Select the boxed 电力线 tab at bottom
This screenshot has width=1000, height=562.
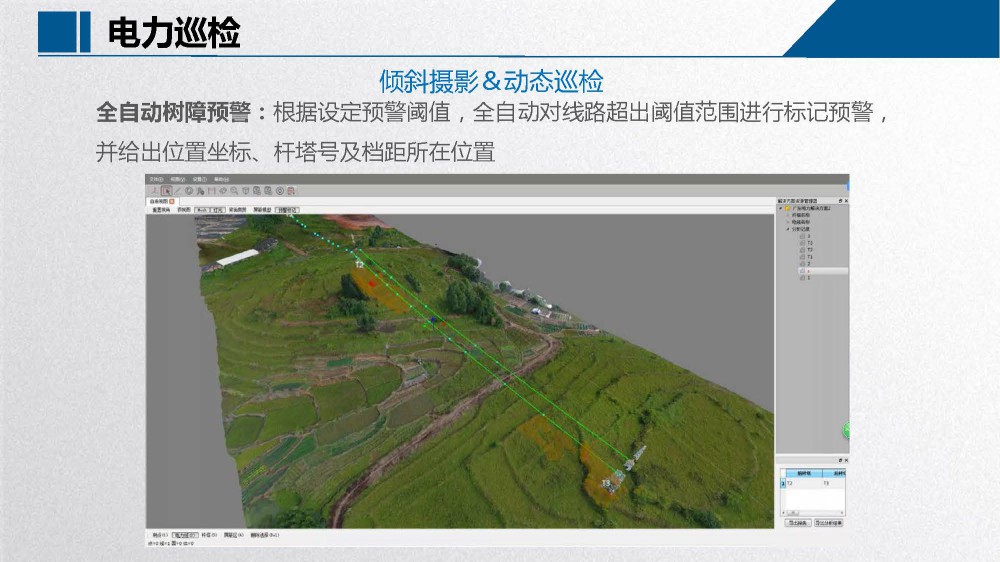(x=186, y=535)
